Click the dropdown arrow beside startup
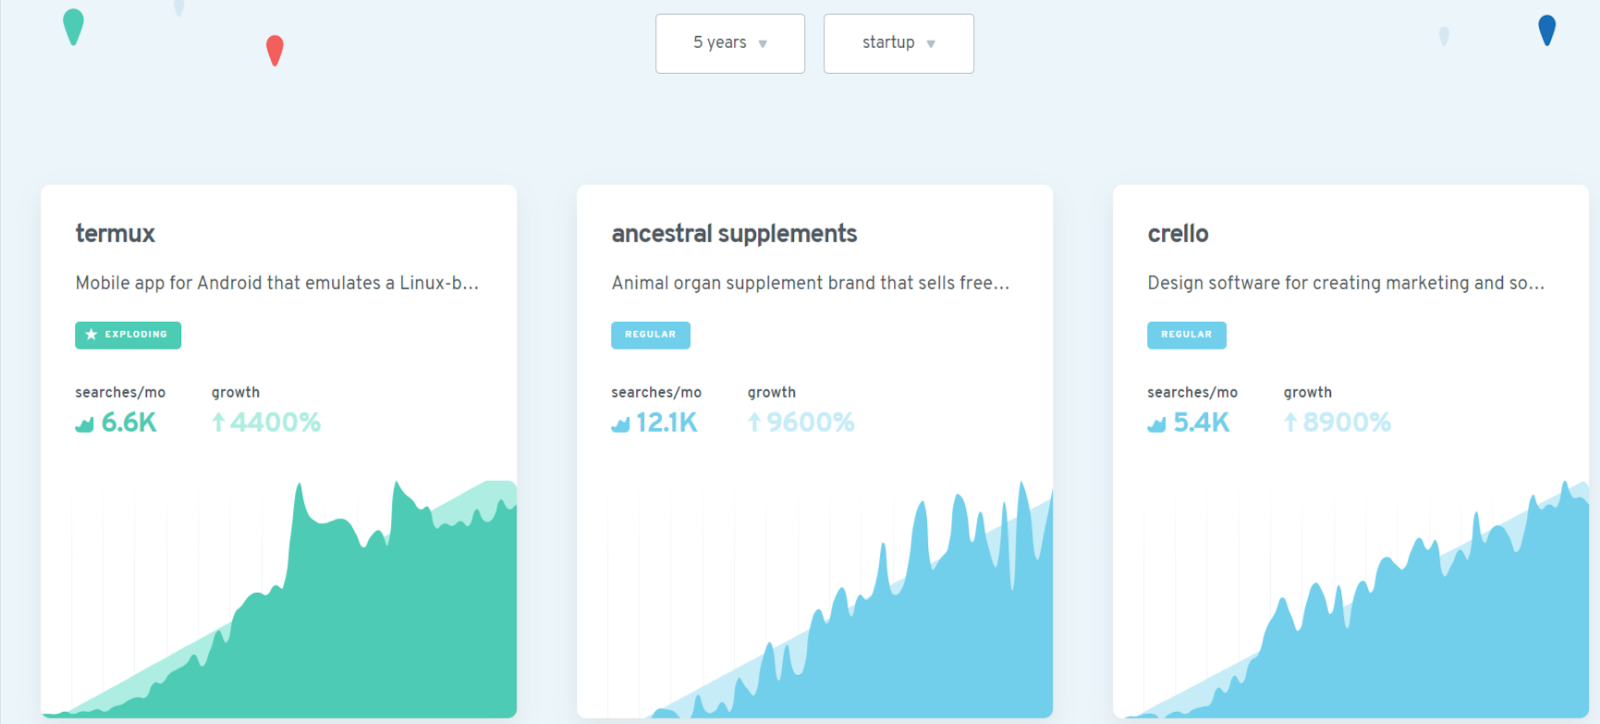 (931, 44)
